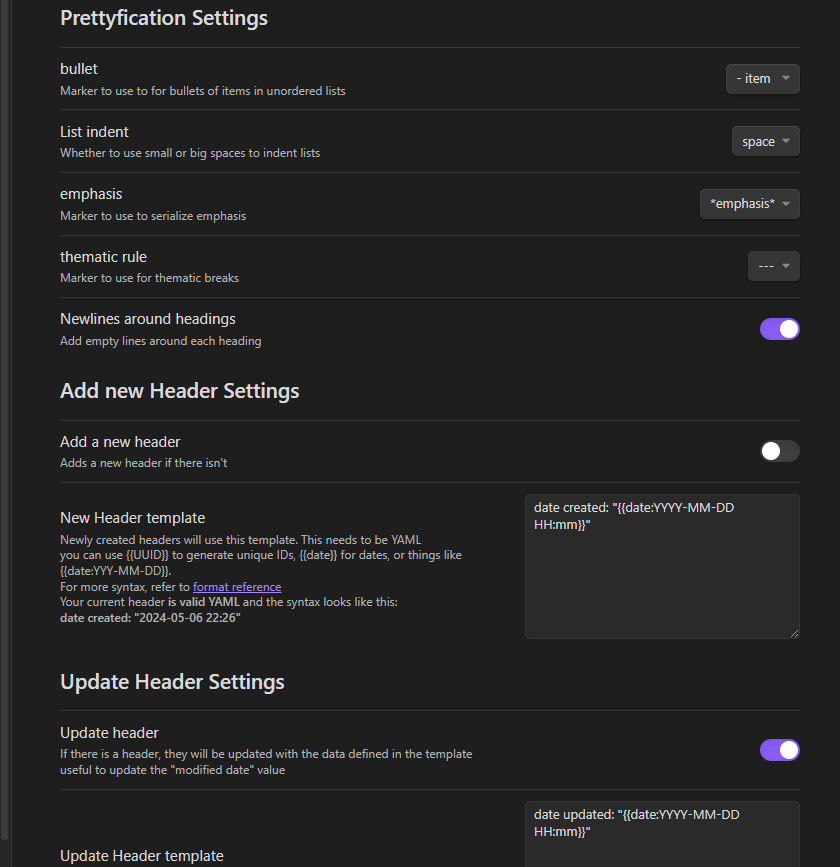Click 'Marker to use to serialize emphasis' description
840x867 pixels.
coord(153,216)
